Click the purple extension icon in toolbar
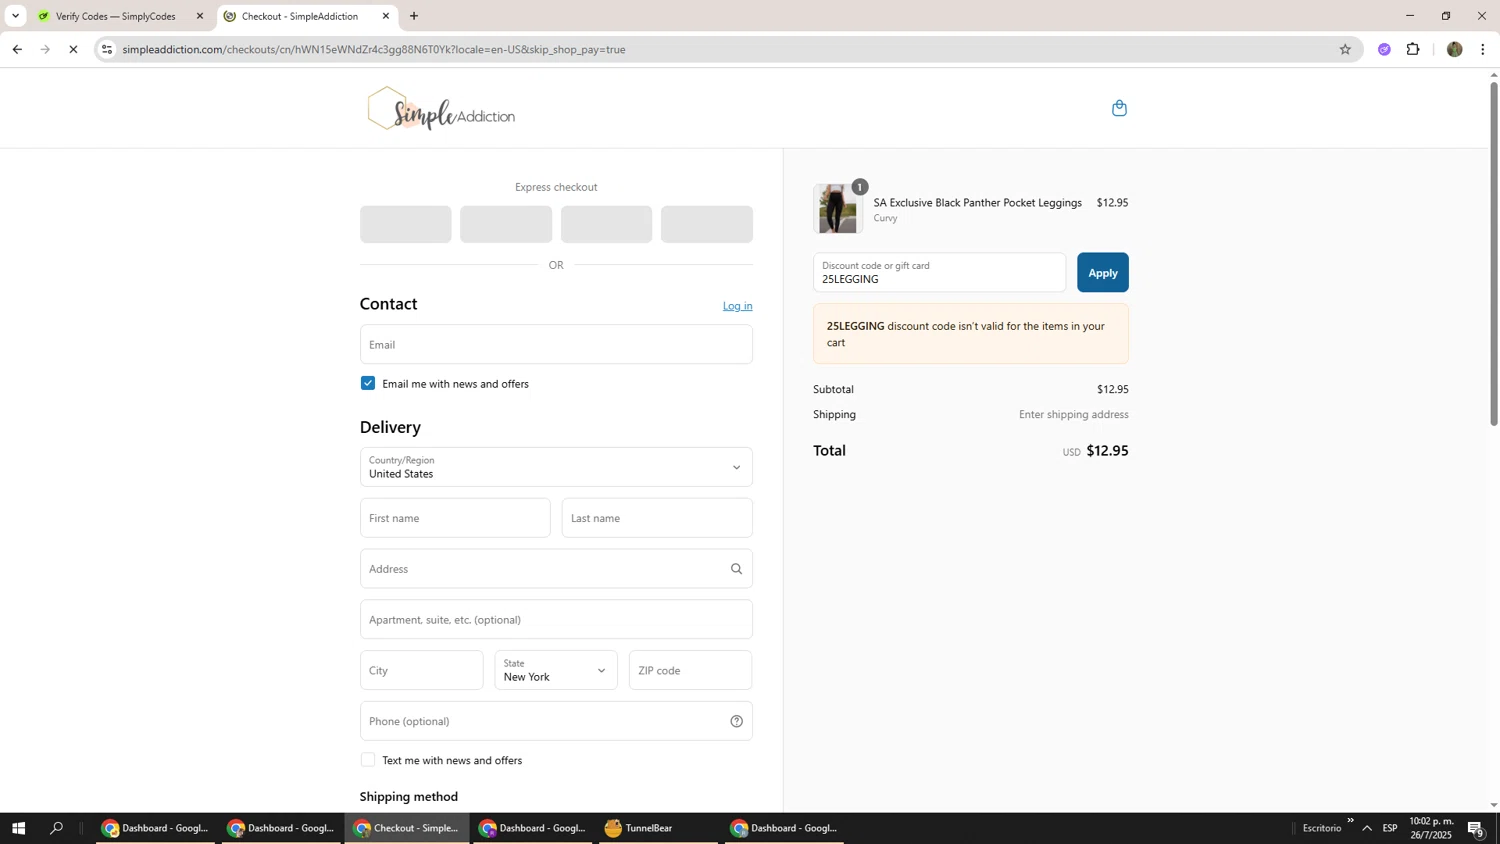The image size is (1500, 844). pos(1384,49)
